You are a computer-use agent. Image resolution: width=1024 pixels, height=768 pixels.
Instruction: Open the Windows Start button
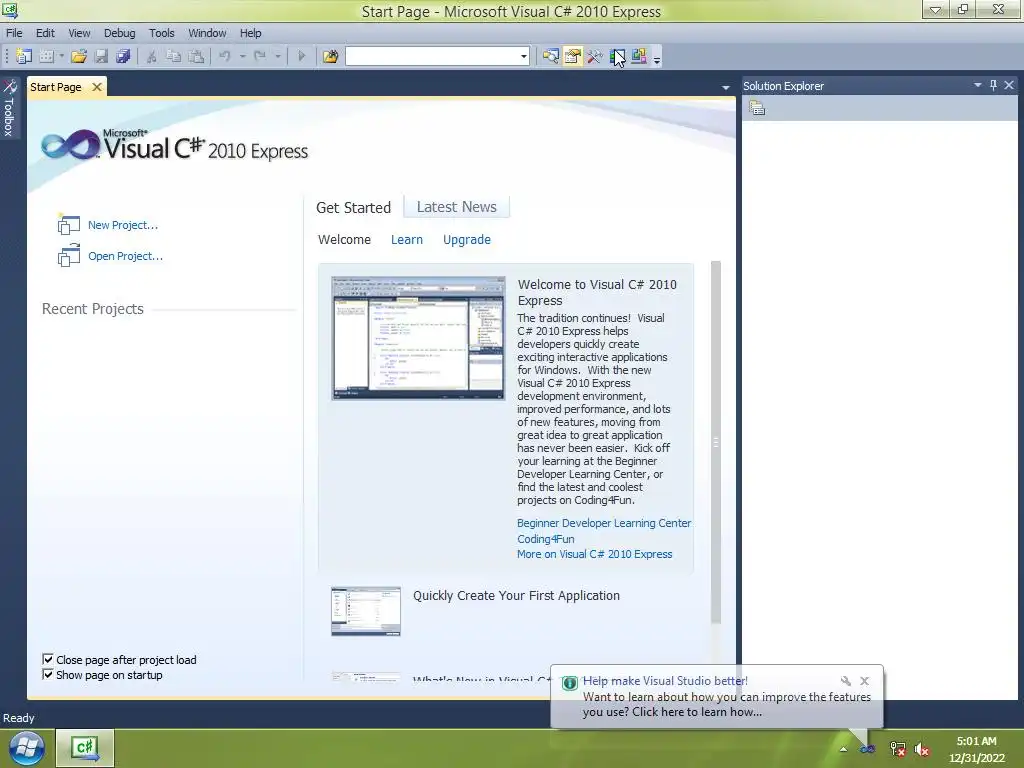[x=26, y=748]
